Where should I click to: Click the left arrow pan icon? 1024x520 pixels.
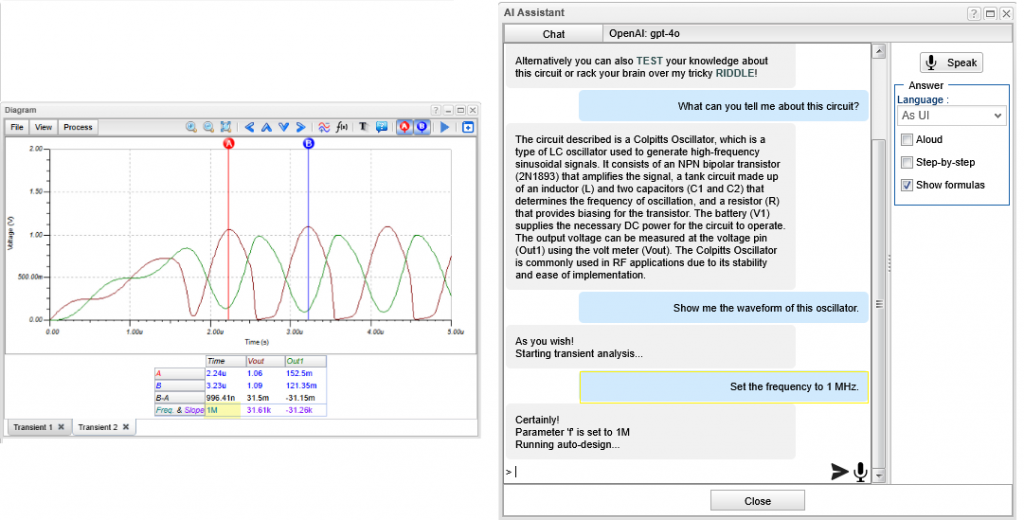point(249,127)
